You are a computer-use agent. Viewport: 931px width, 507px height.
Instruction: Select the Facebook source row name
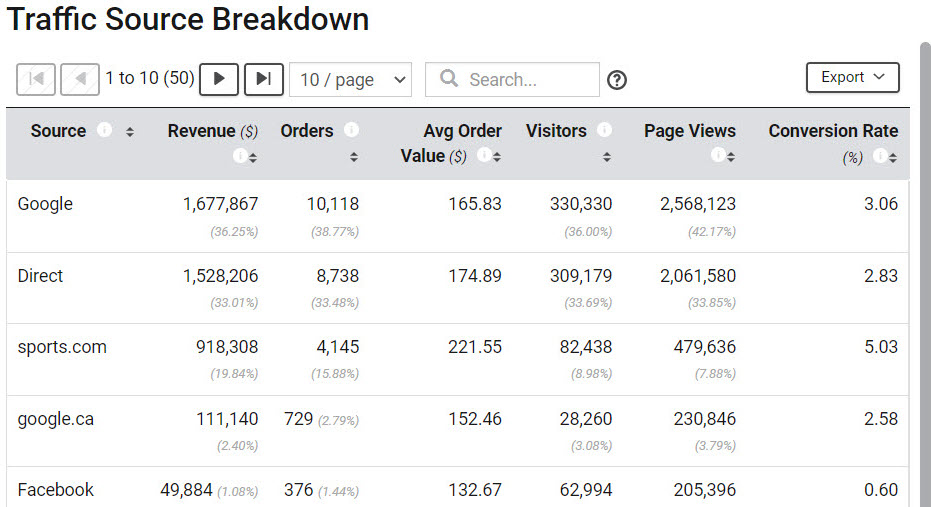point(56,490)
